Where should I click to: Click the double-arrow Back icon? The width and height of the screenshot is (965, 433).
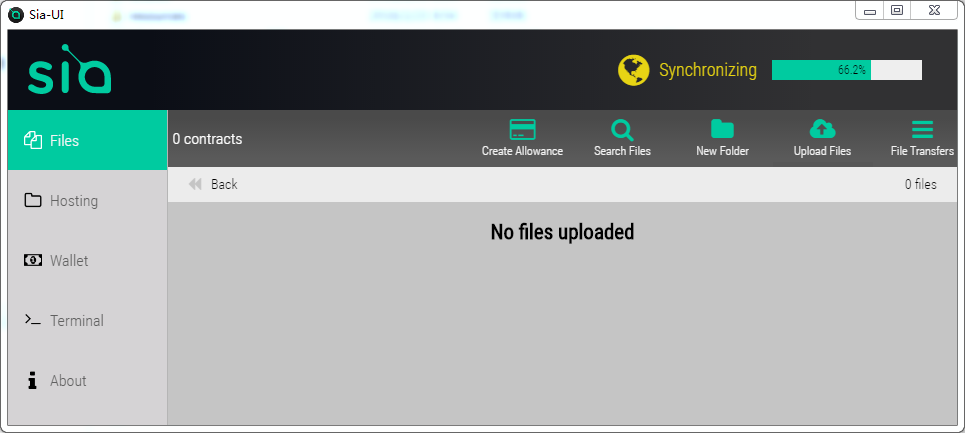[195, 184]
